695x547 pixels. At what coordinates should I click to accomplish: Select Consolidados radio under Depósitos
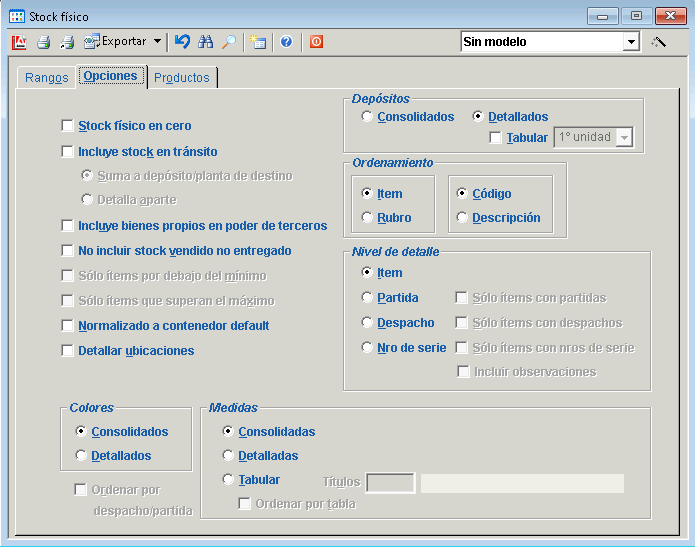[x=367, y=117]
